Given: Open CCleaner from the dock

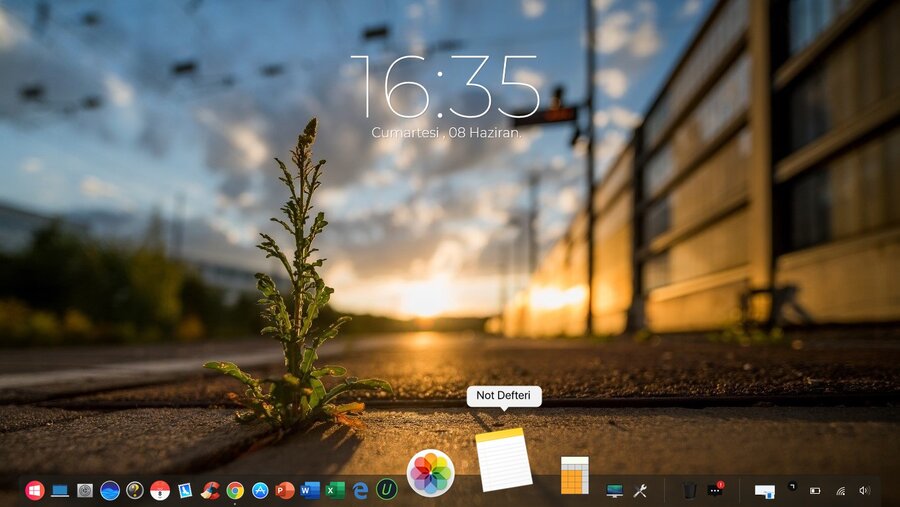Looking at the screenshot, I should [x=210, y=490].
